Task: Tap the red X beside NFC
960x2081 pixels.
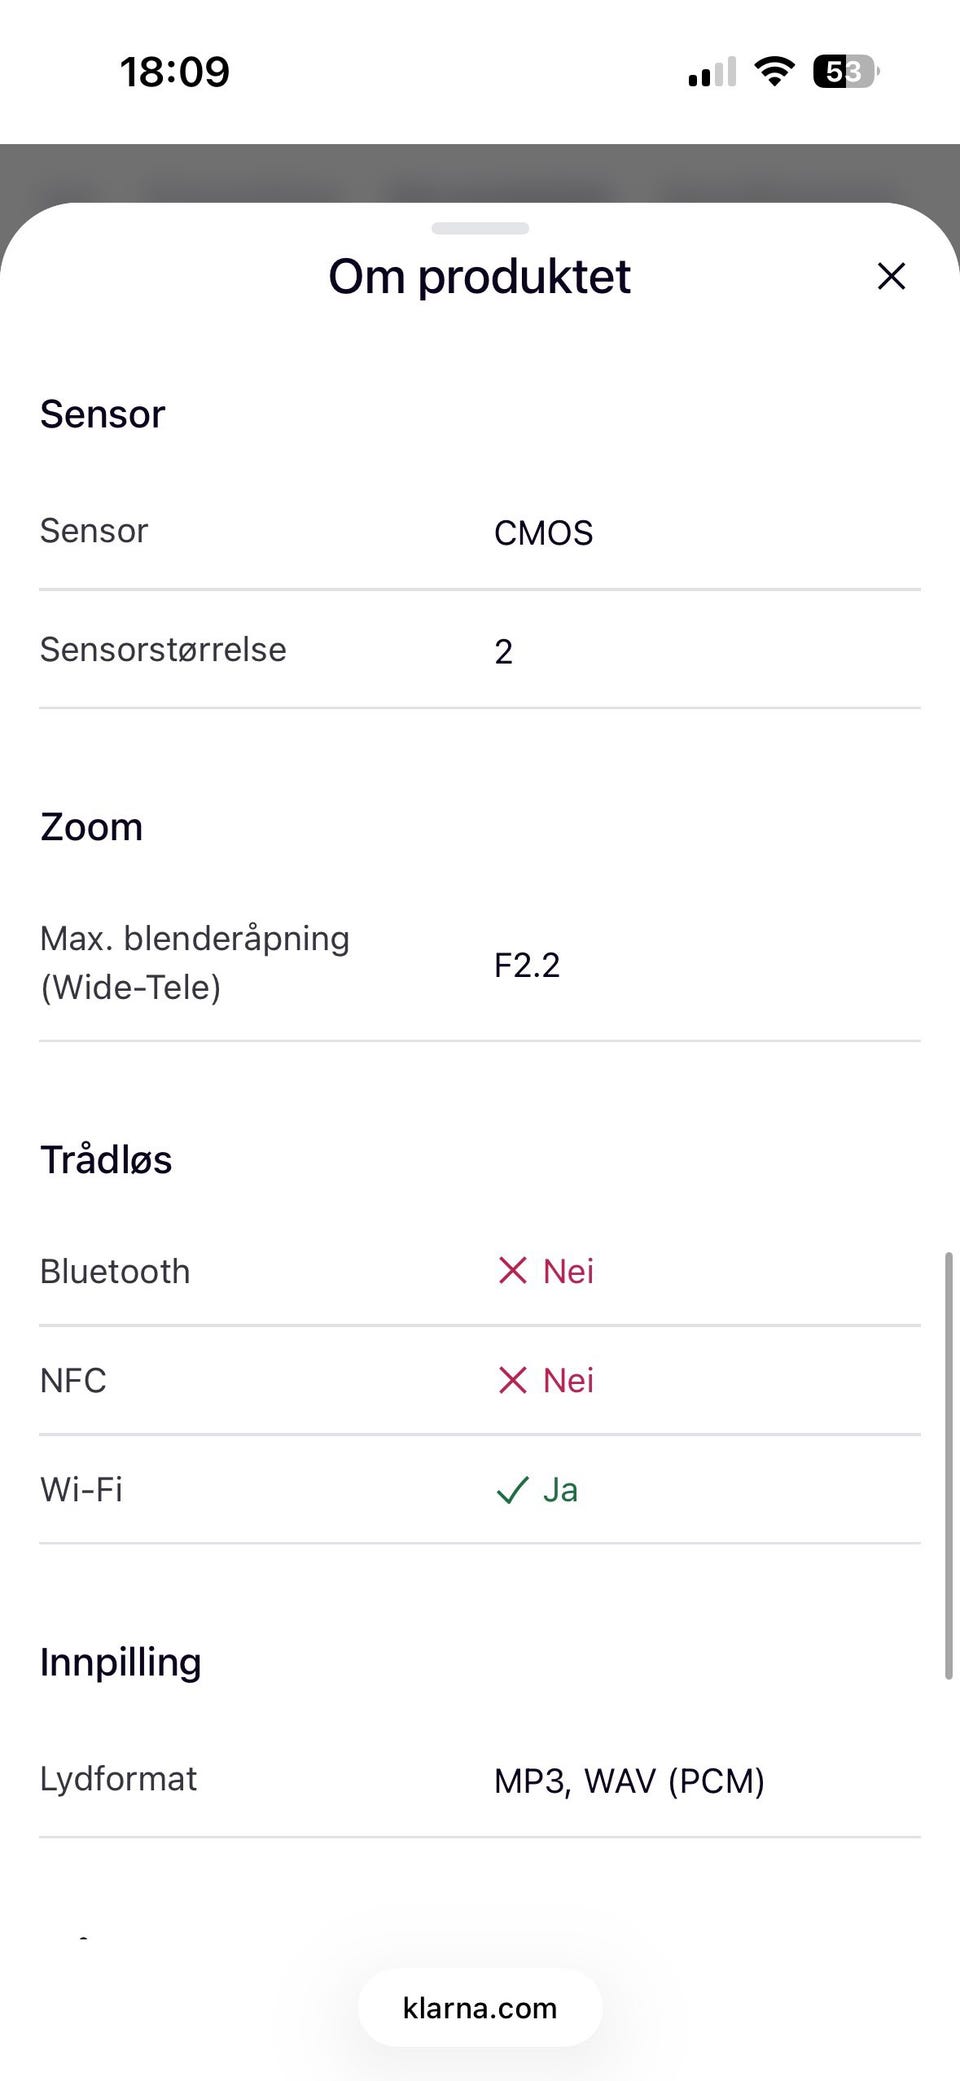Action: coord(512,1380)
